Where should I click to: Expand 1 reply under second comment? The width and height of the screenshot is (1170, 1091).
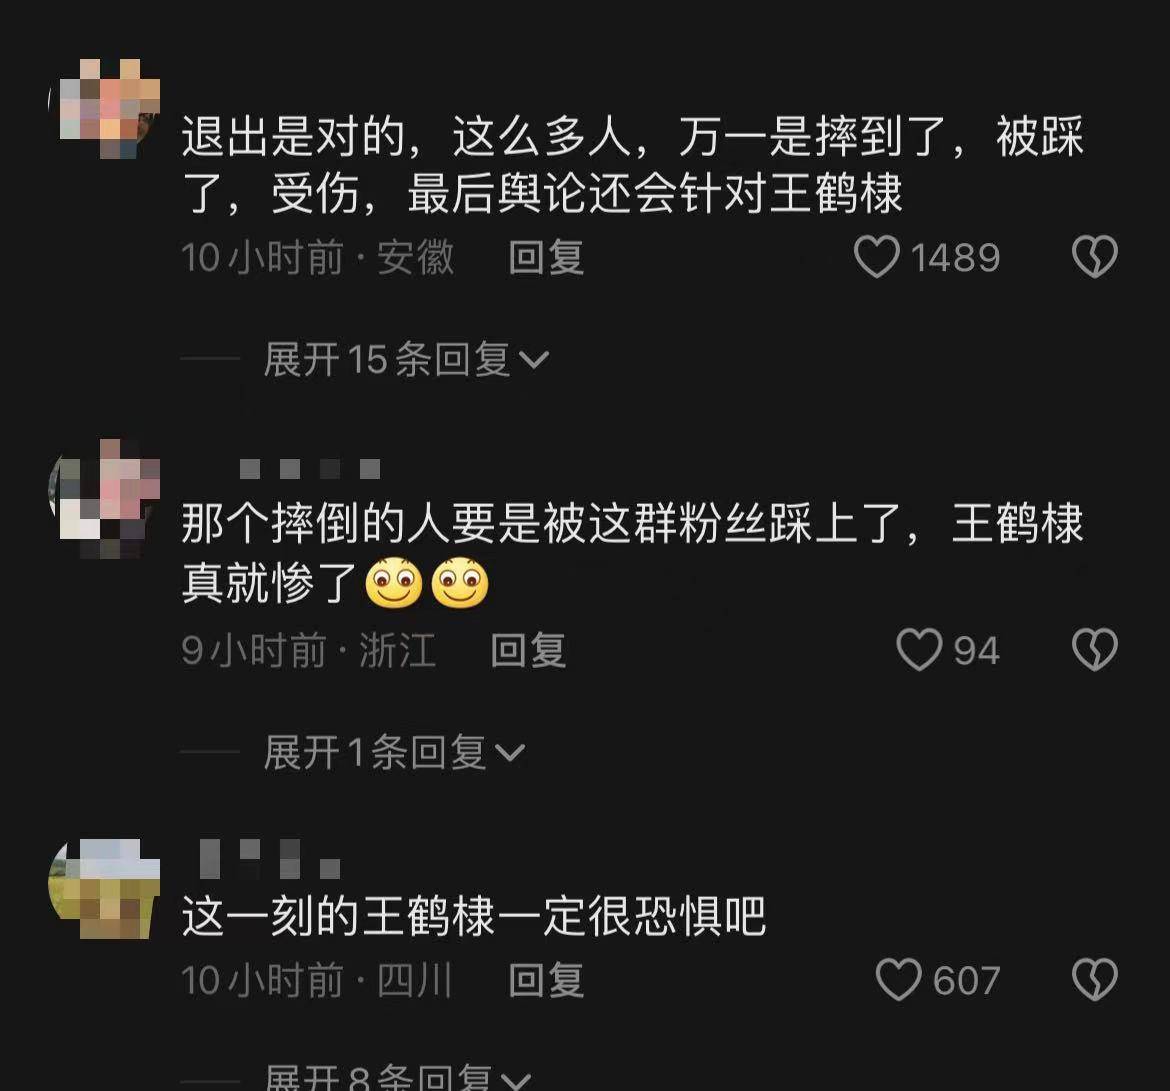pos(394,752)
